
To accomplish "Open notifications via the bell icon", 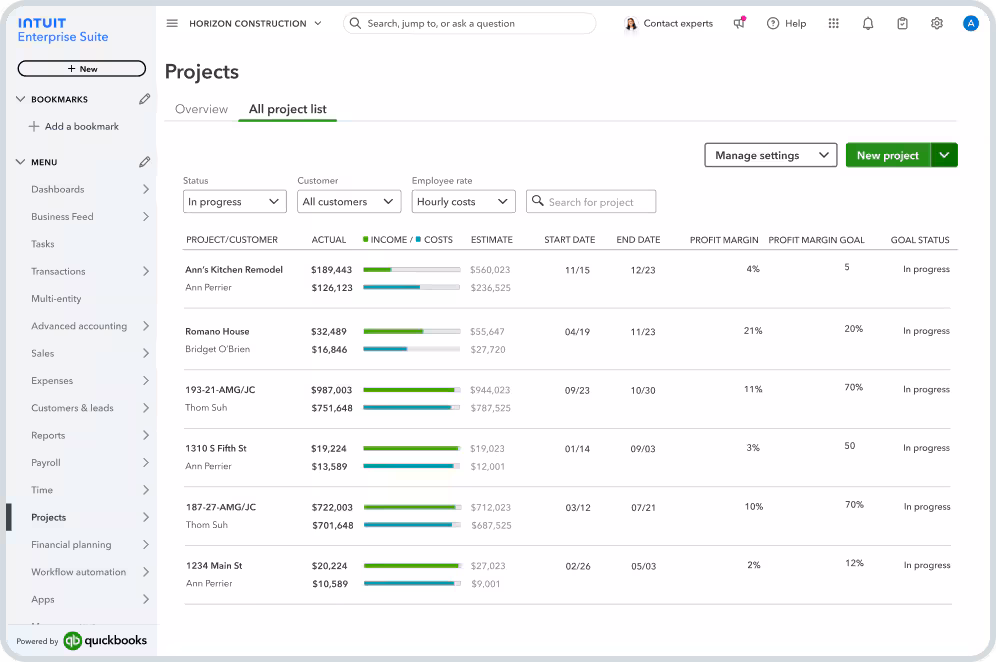I will click(x=868, y=22).
